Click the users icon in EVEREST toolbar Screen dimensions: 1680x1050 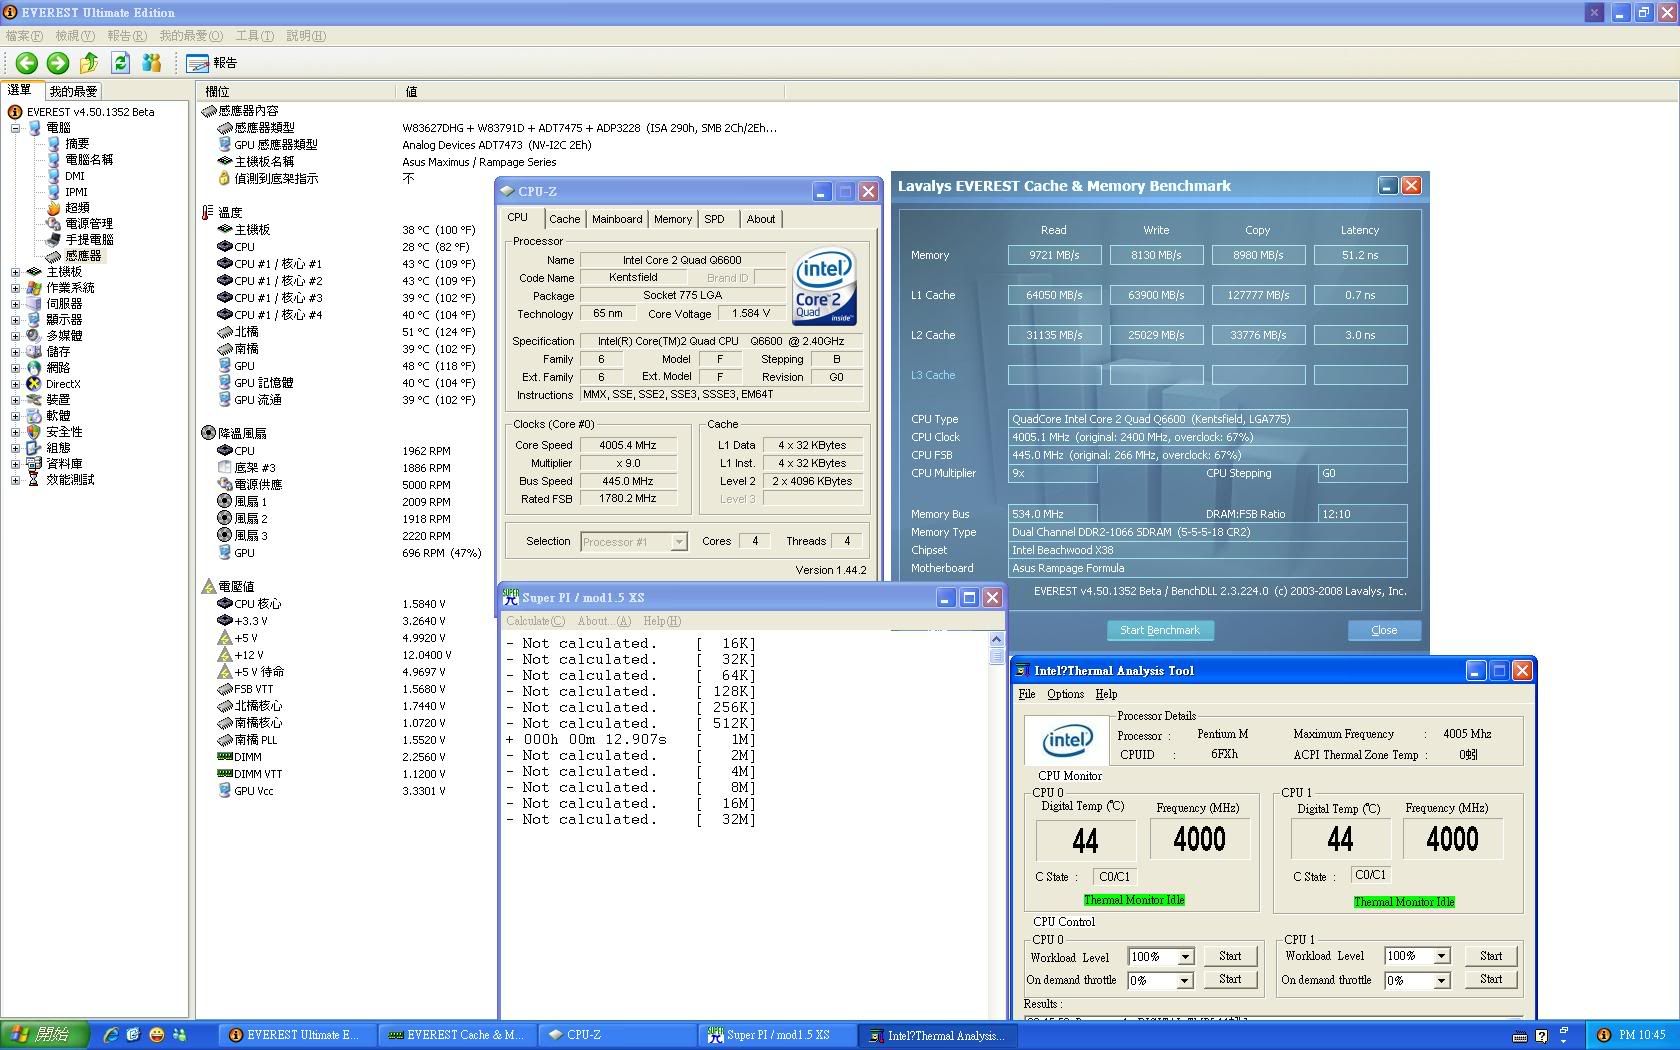(x=151, y=63)
